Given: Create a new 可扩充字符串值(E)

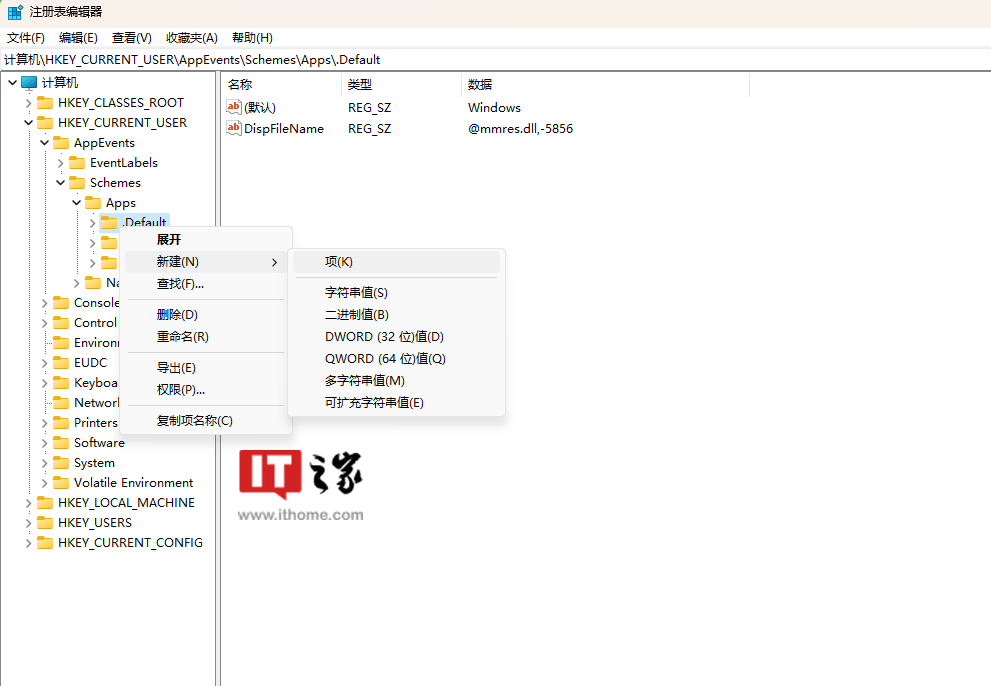Looking at the screenshot, I should [x=396, y=403].
